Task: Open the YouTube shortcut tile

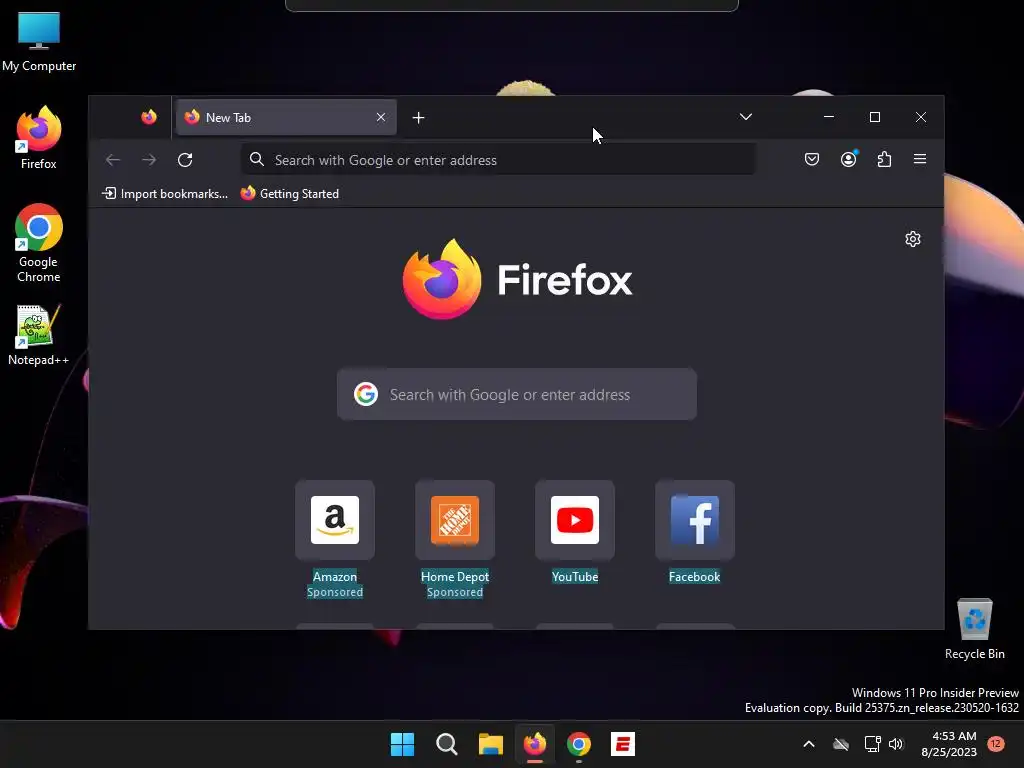Action: click(575, 520)
